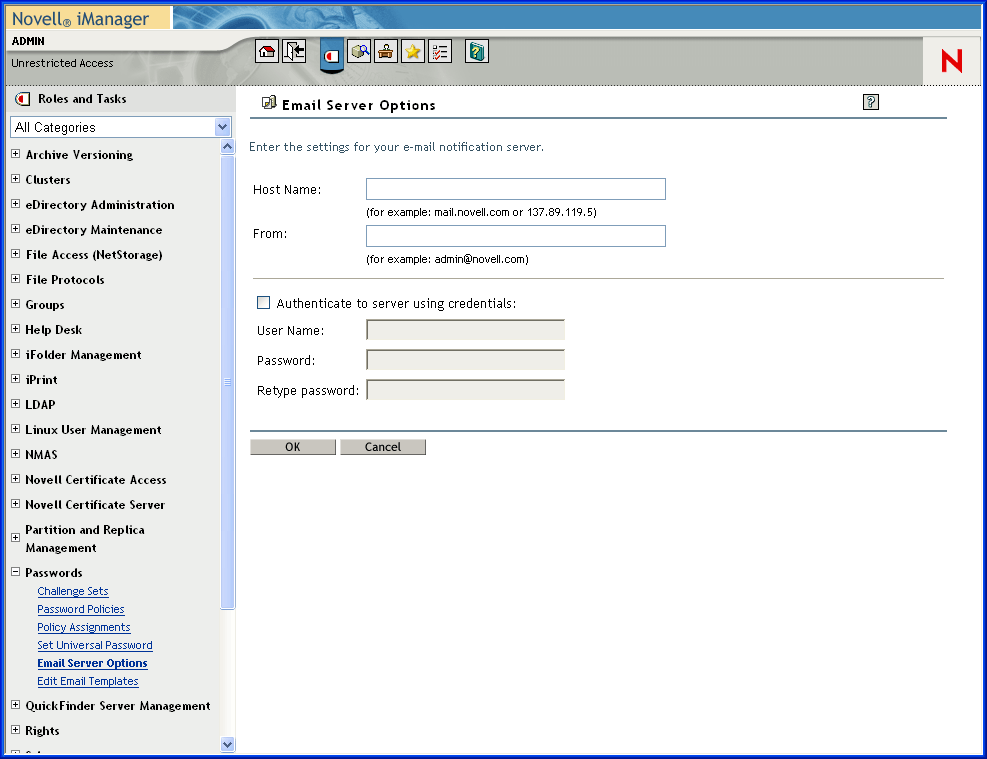Click the Favorites star icon
Screen dimensions: 987x759
[x=412, y=50]
